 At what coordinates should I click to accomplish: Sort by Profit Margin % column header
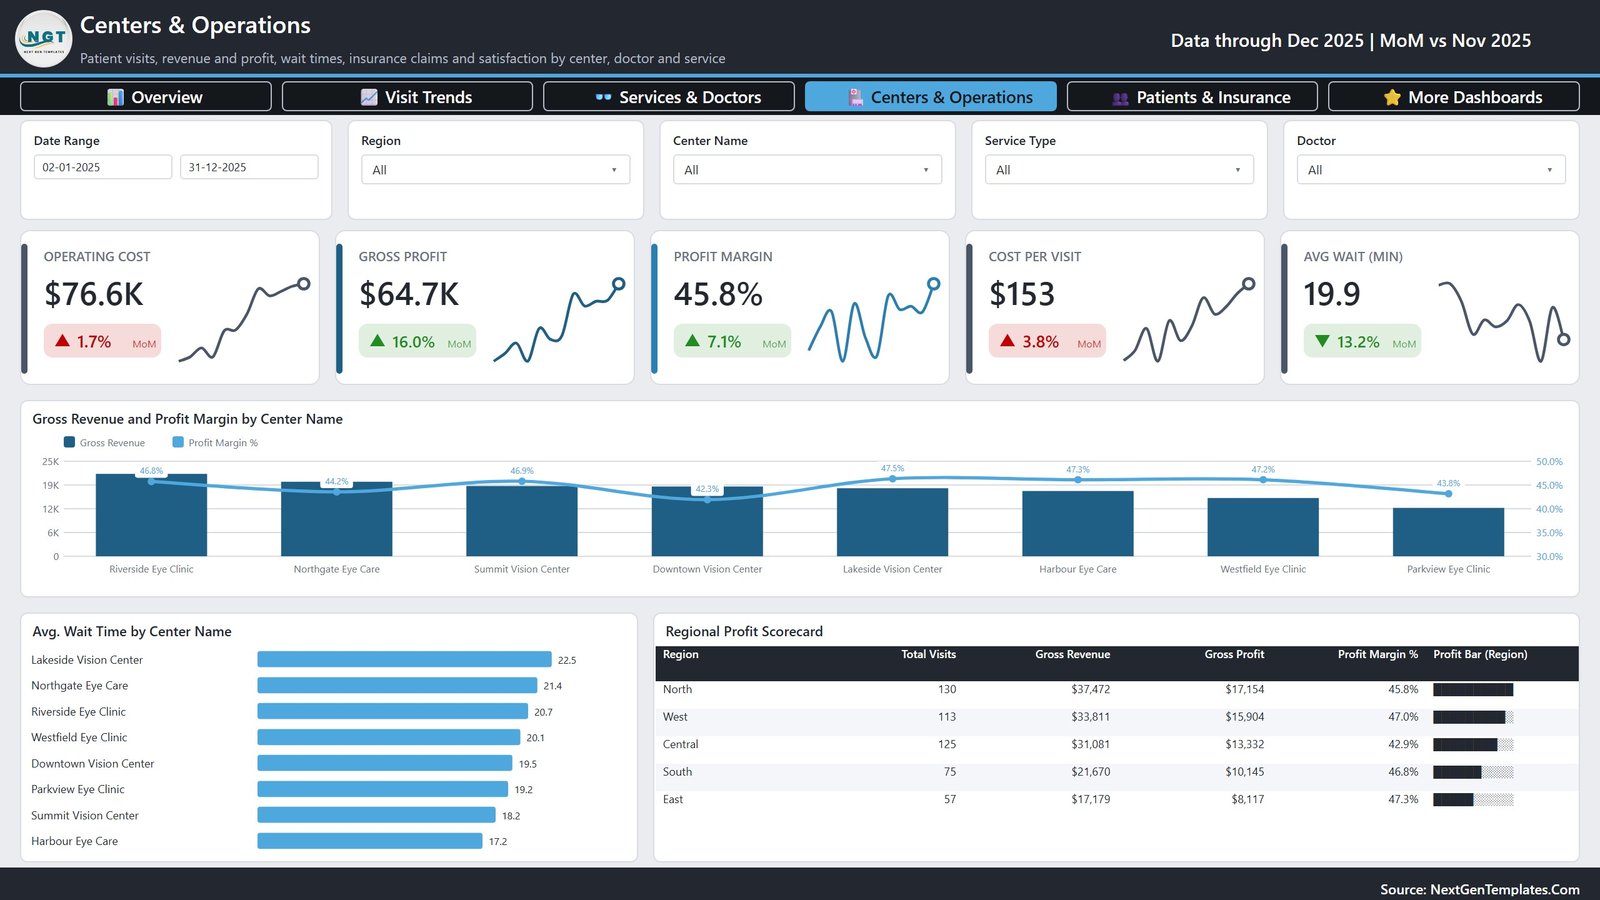(1378, 654)
